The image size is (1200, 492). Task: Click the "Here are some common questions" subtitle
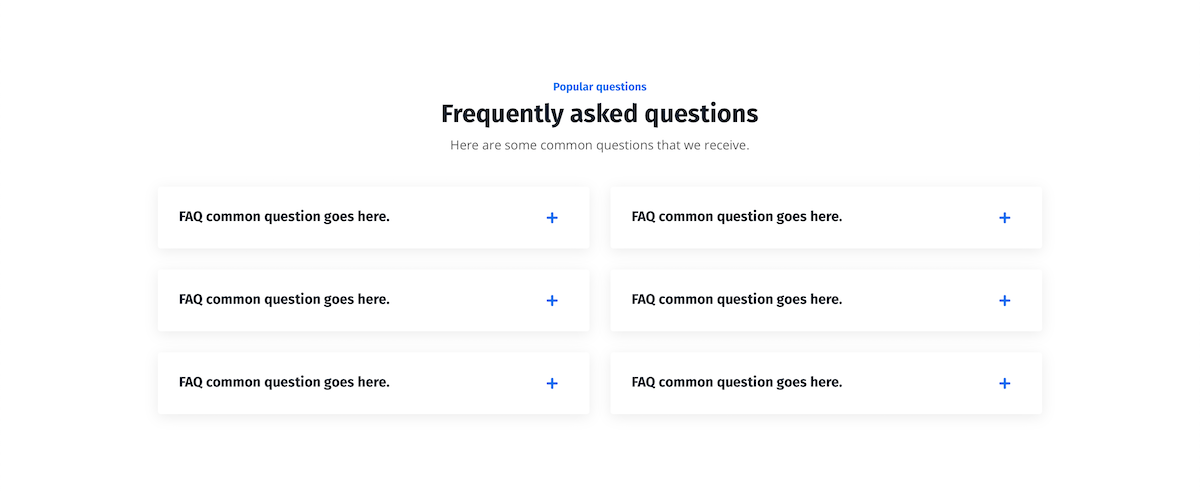(x=600, y=146)
